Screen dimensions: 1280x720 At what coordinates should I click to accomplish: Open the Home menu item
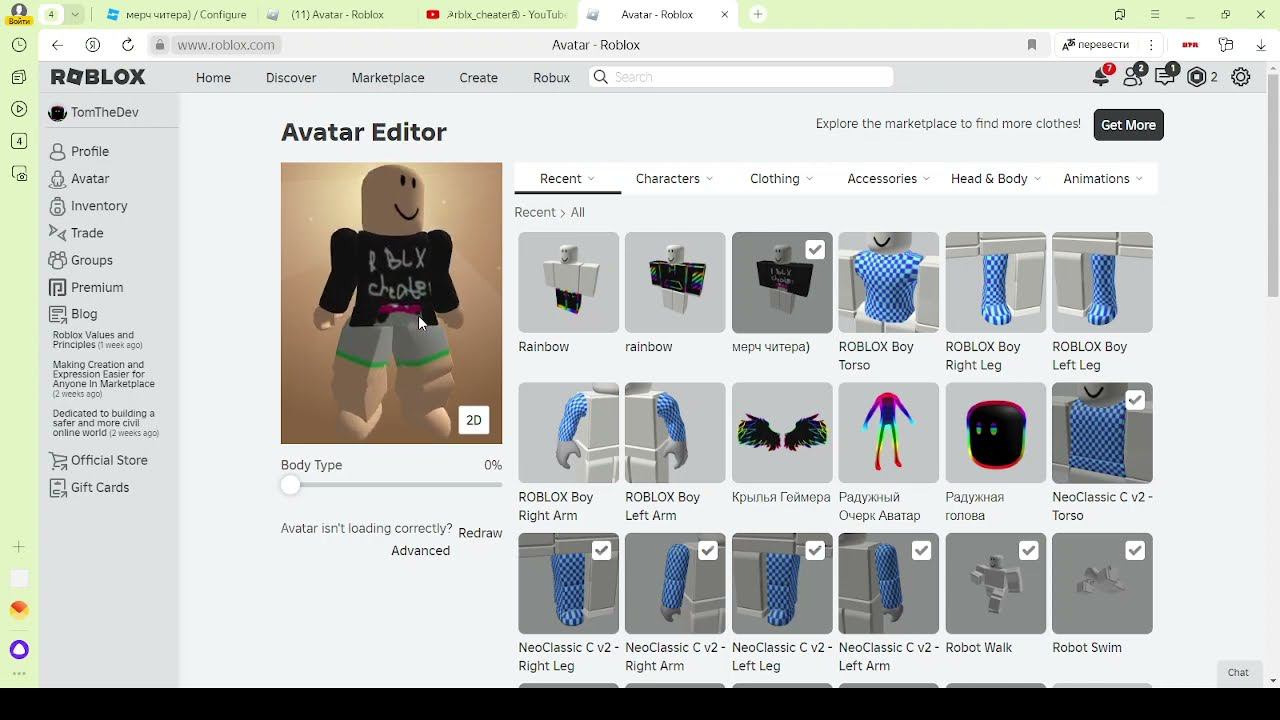pyautogui.click(x=213, y=77)
